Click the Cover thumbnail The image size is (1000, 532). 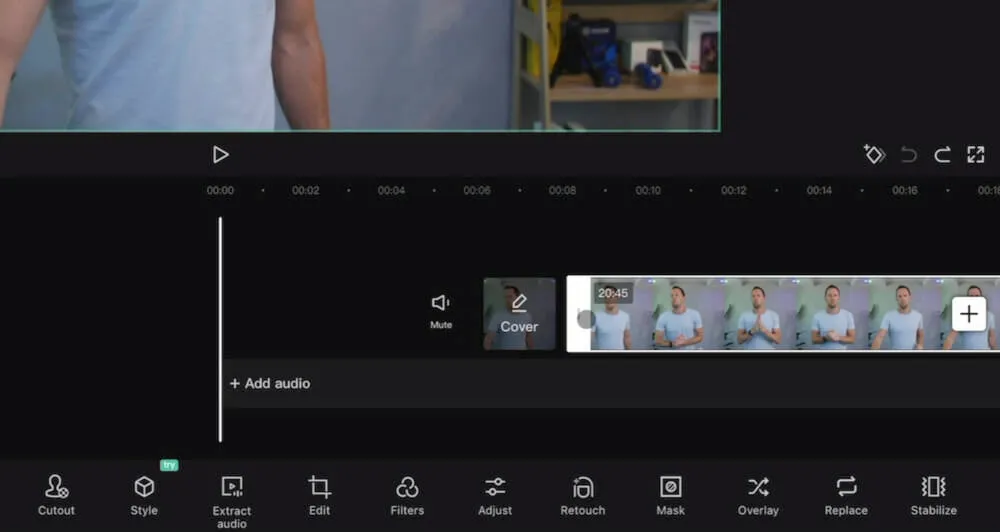pos(519,314)
